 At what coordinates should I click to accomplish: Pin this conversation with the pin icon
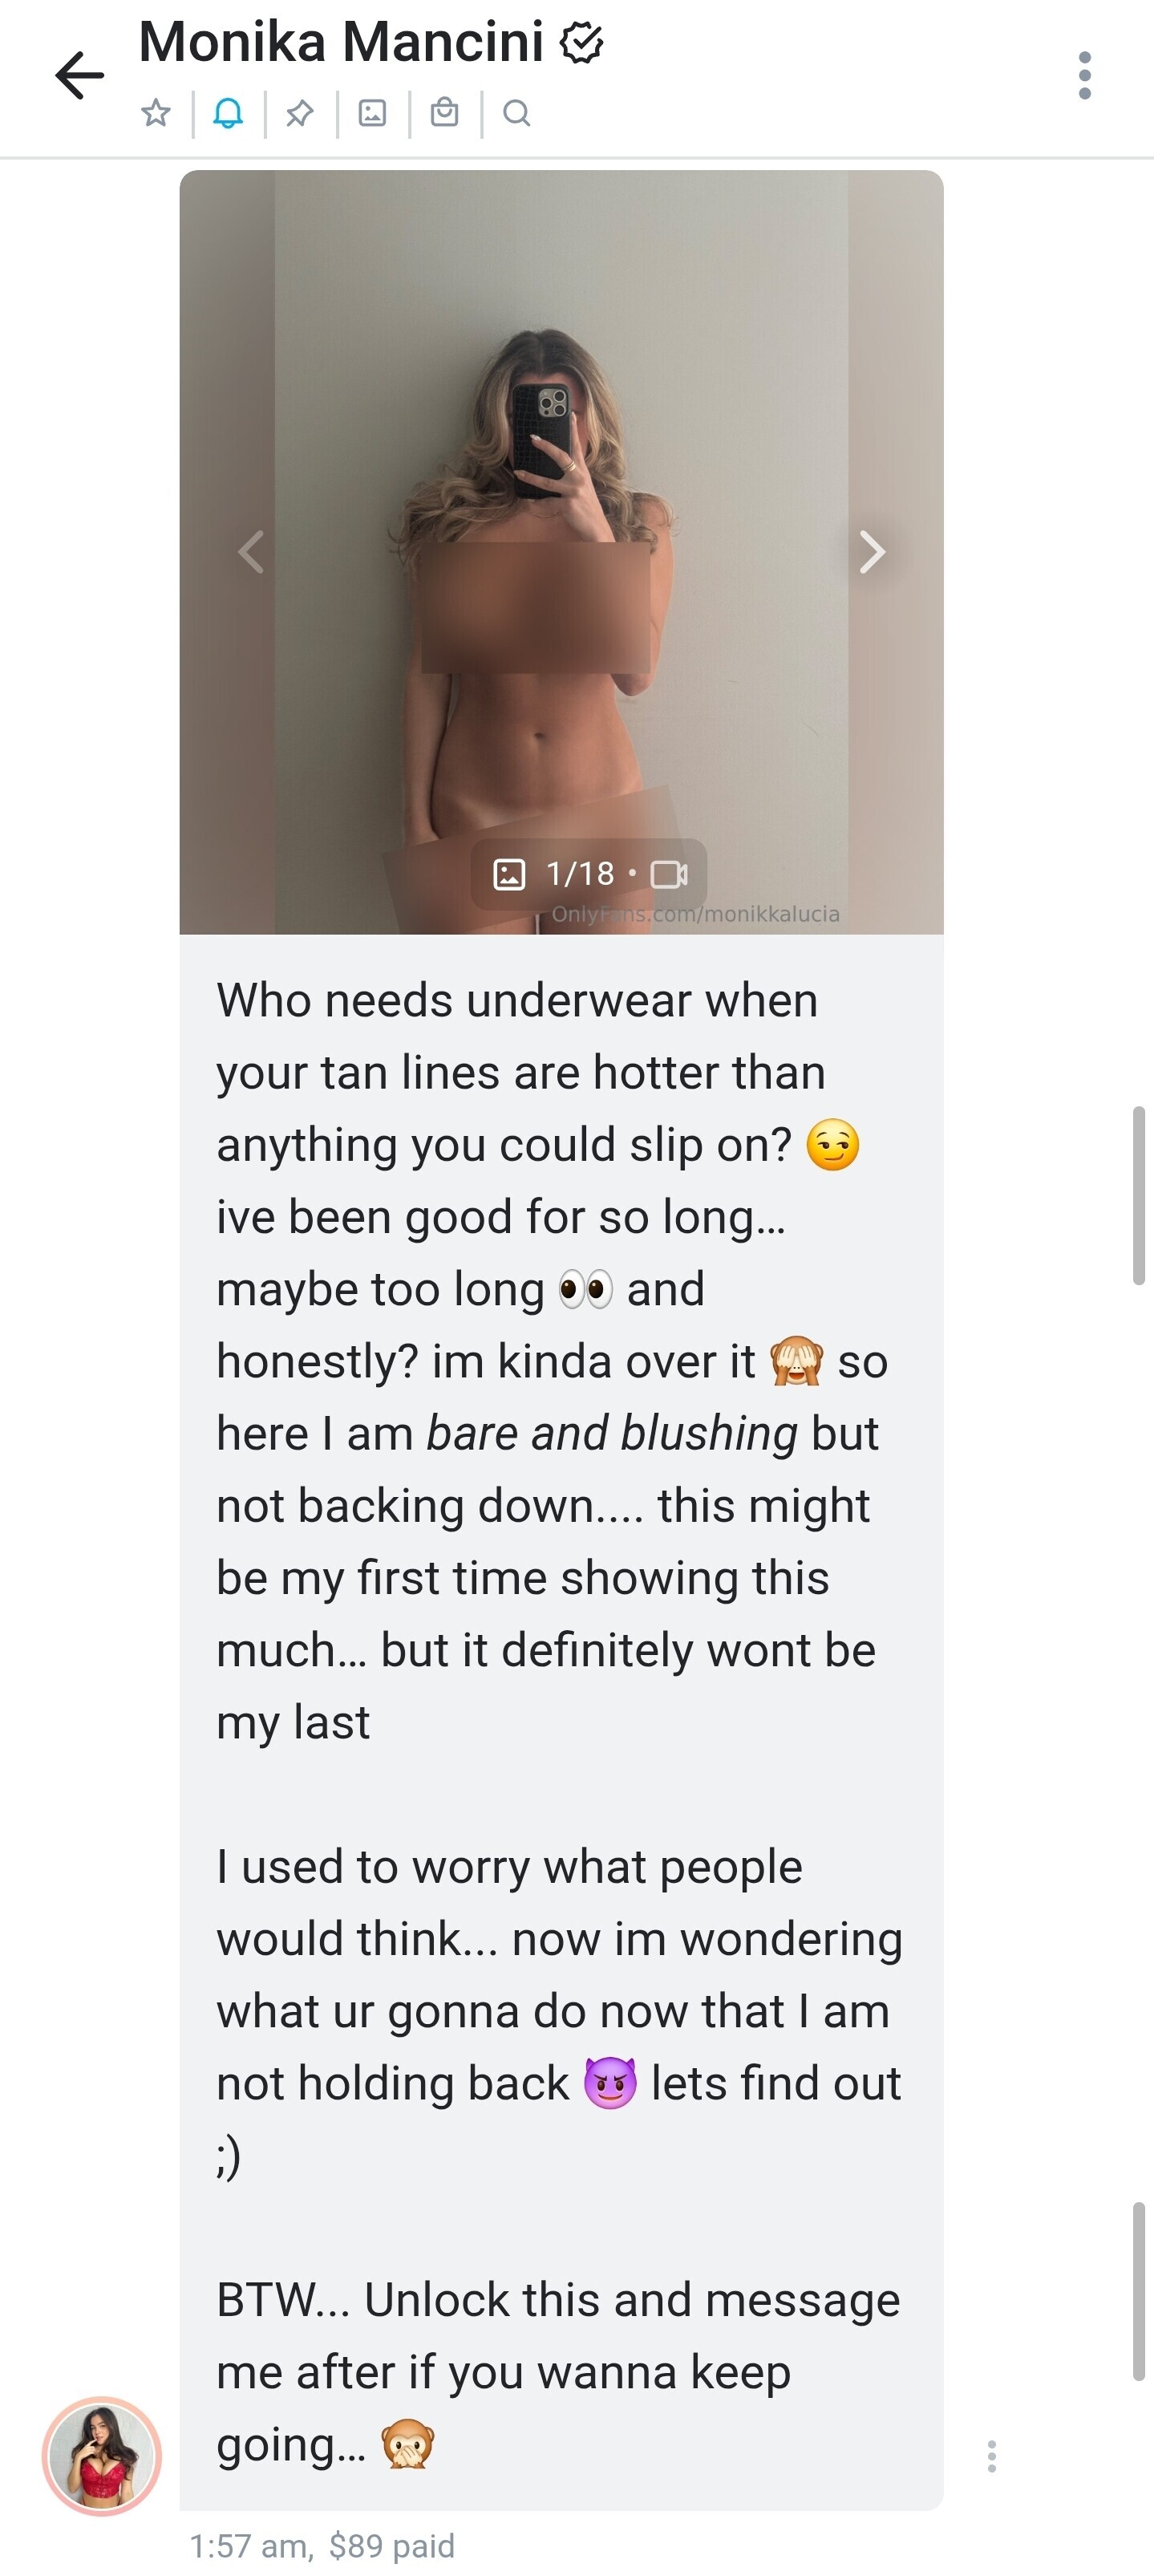pos(300,113)
